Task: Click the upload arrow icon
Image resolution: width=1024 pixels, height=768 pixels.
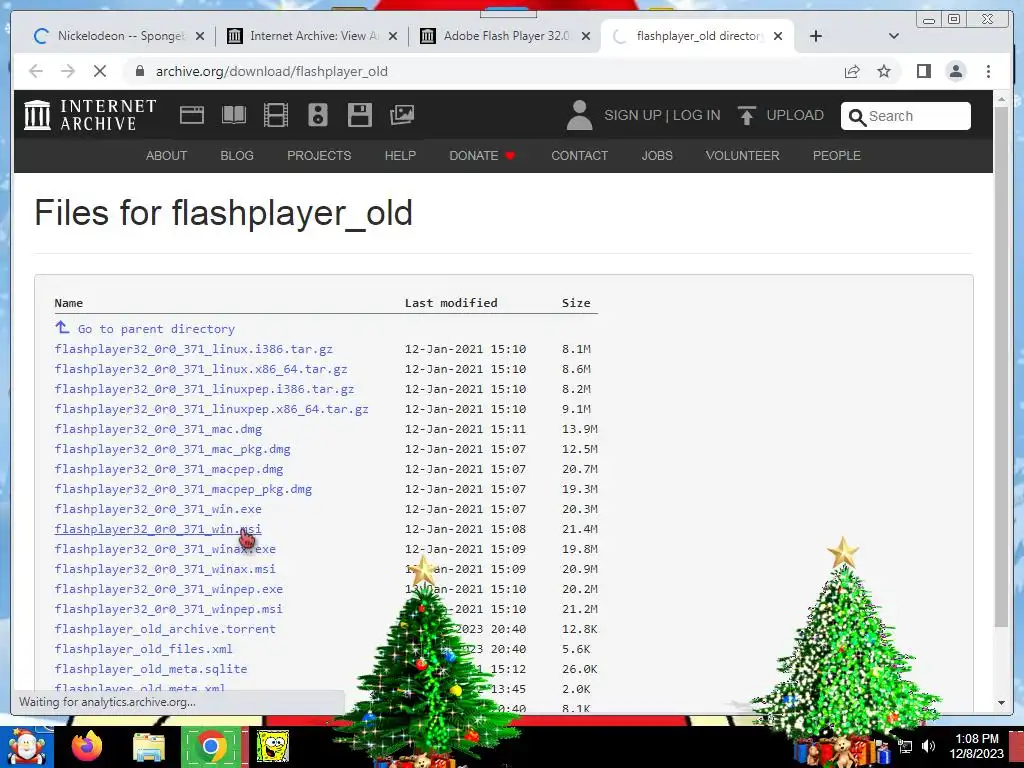Action: point(746,115)
